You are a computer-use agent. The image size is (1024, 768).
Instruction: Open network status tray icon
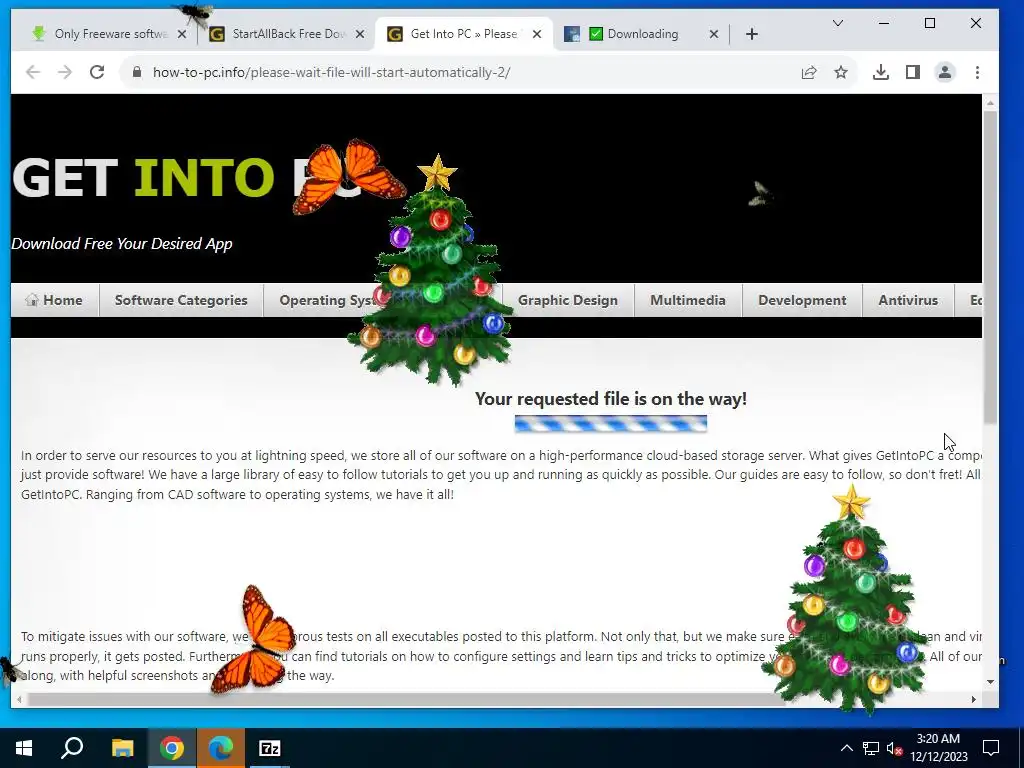[871, 748]
